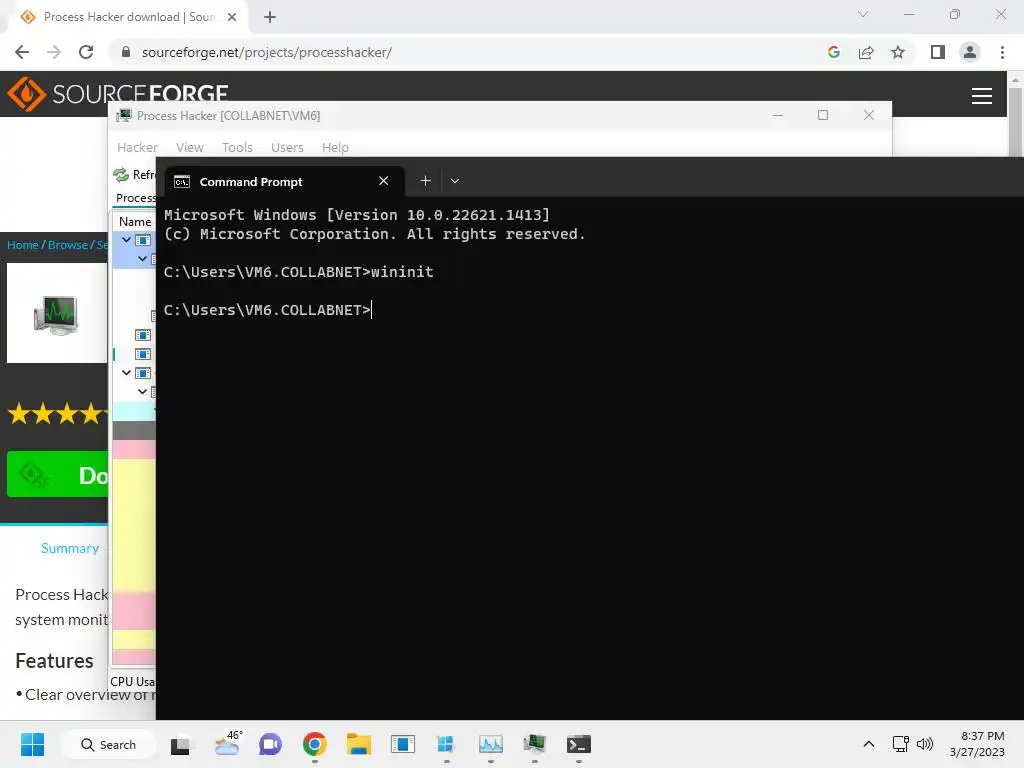Open a new Chrome tab
Viewport: 1024px width, 768px height.
[x=270, y=17]
